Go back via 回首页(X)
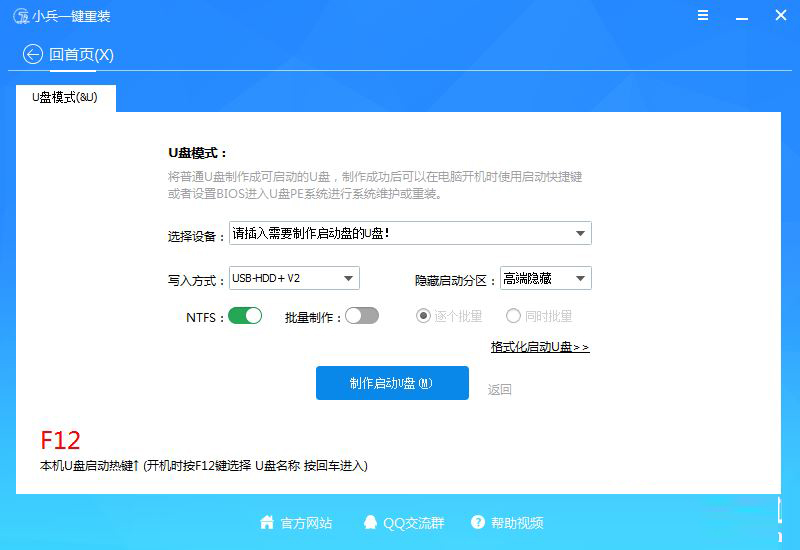This screenshot has width=800, height=550. coord(81,55)
